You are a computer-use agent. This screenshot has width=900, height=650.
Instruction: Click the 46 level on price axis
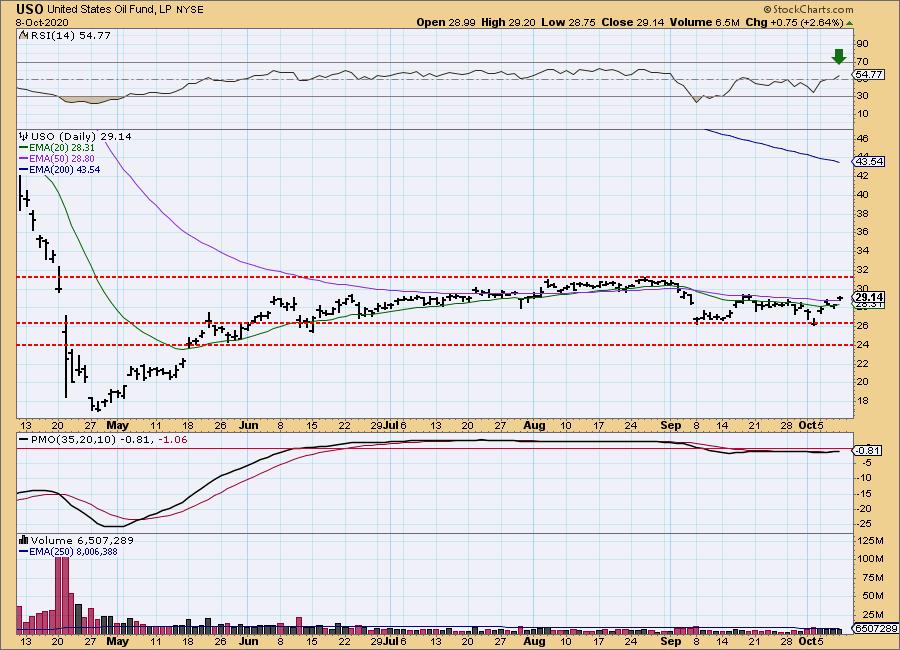[x=862, y=138]
